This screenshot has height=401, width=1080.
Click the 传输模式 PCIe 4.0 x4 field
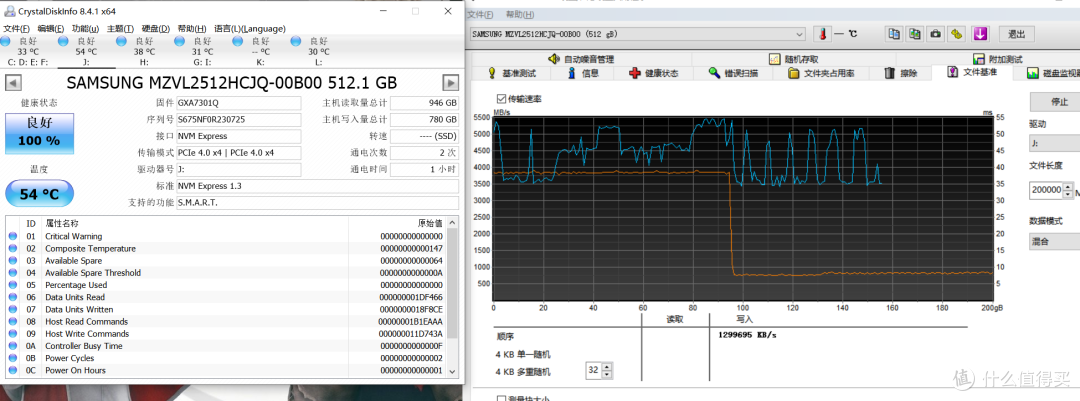click(238, 153)
